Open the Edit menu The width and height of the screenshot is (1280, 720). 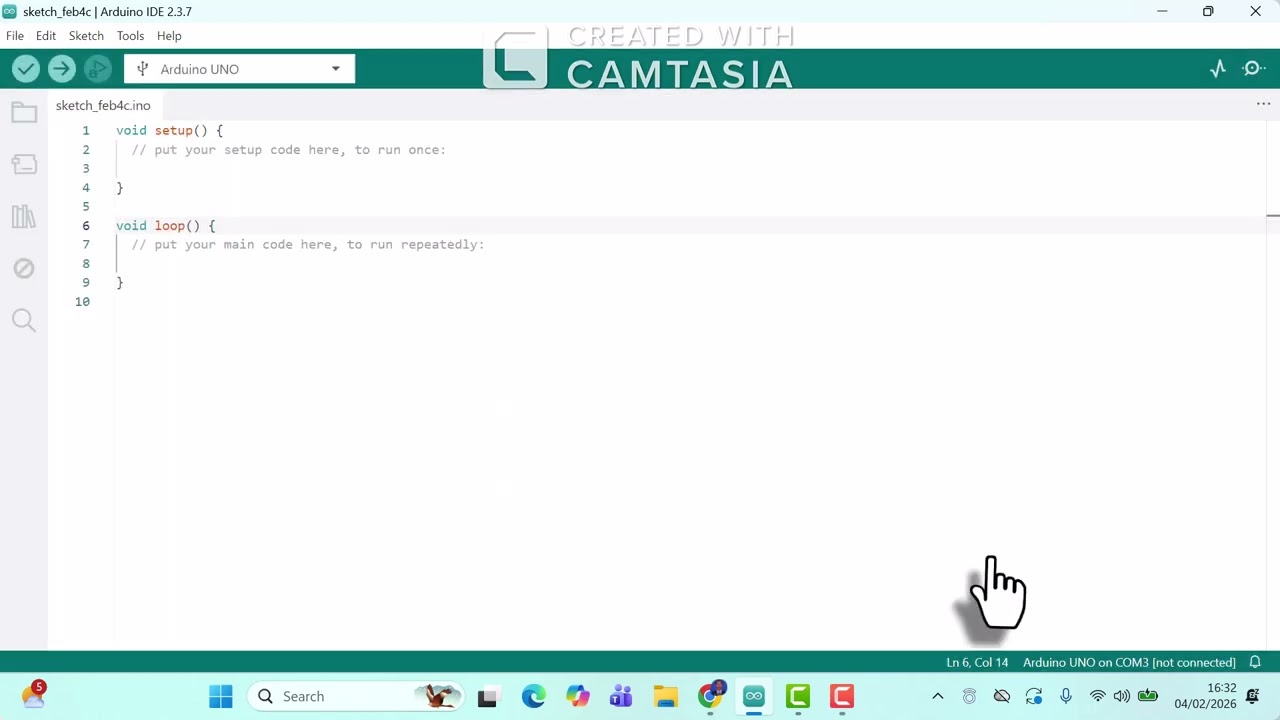click(x=46, y=36)
